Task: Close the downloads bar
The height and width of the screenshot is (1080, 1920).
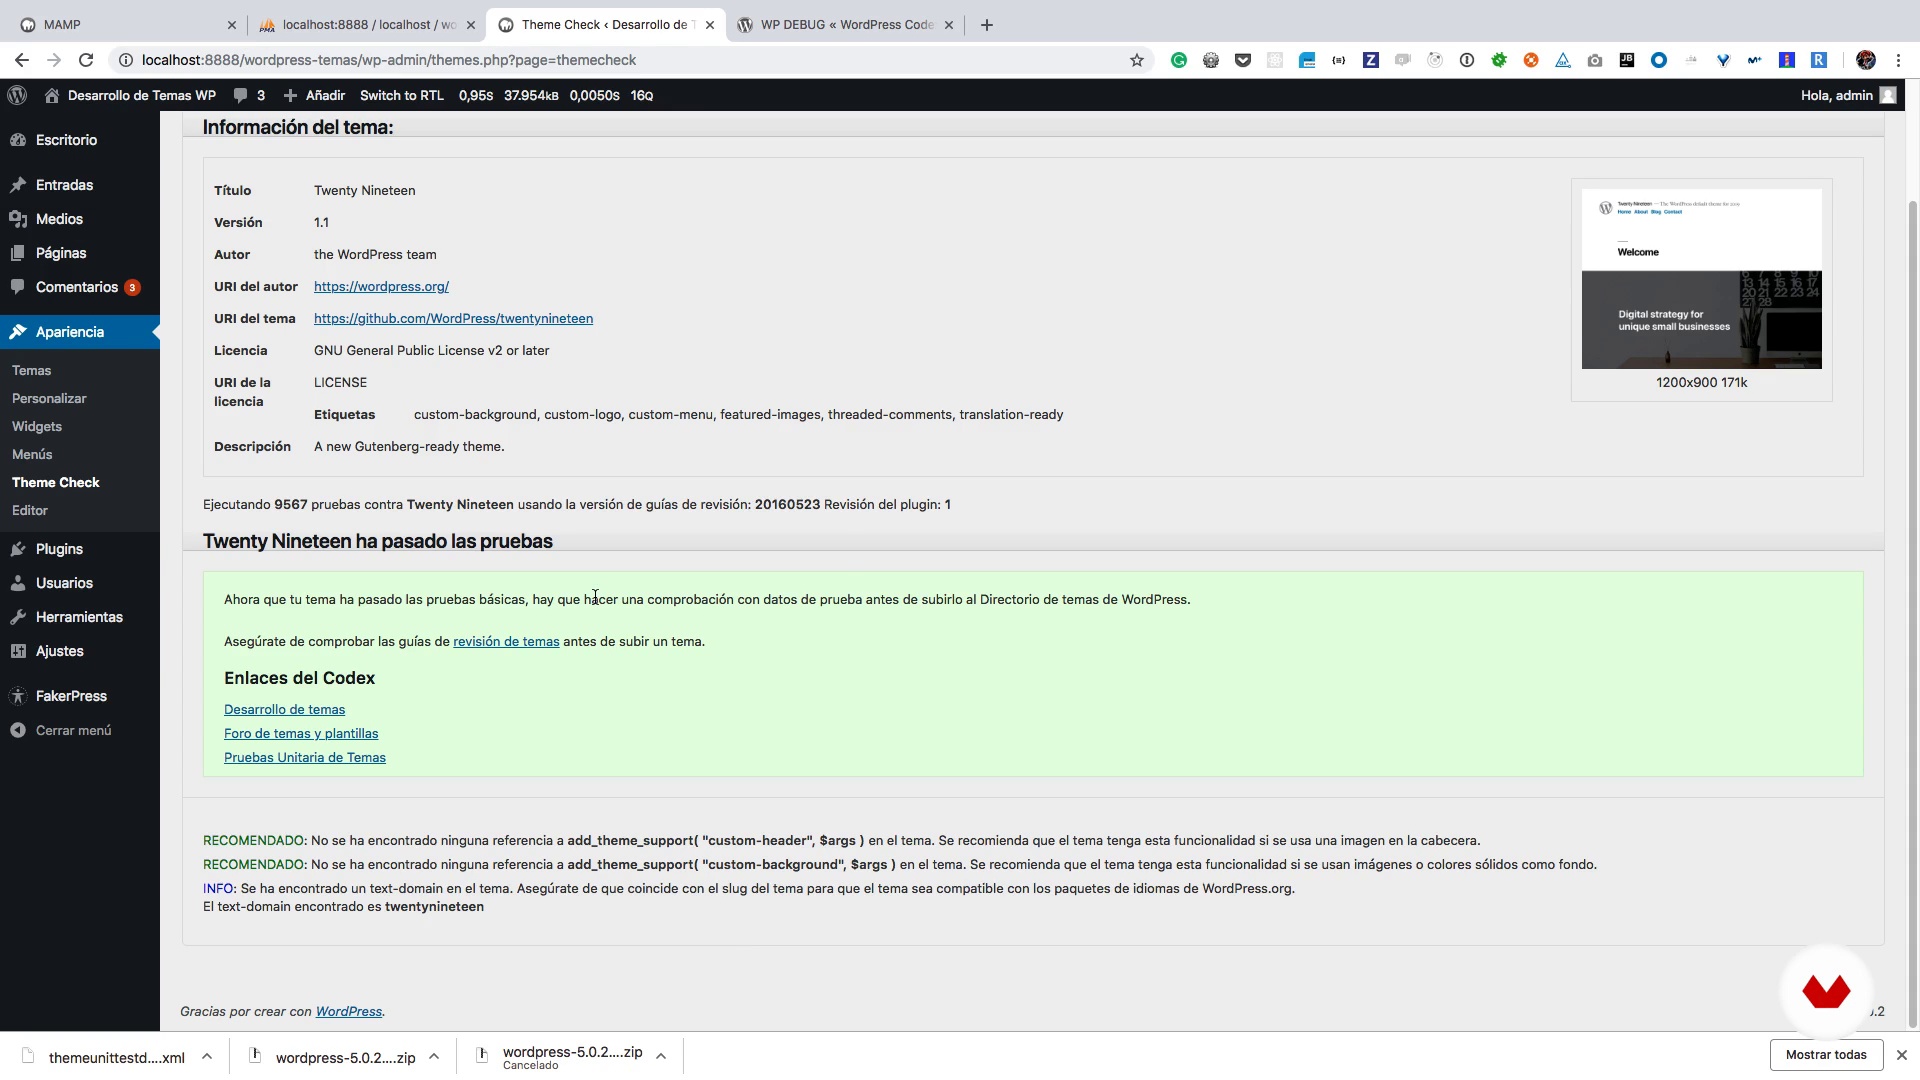Action: [x=1902, y=1055]
